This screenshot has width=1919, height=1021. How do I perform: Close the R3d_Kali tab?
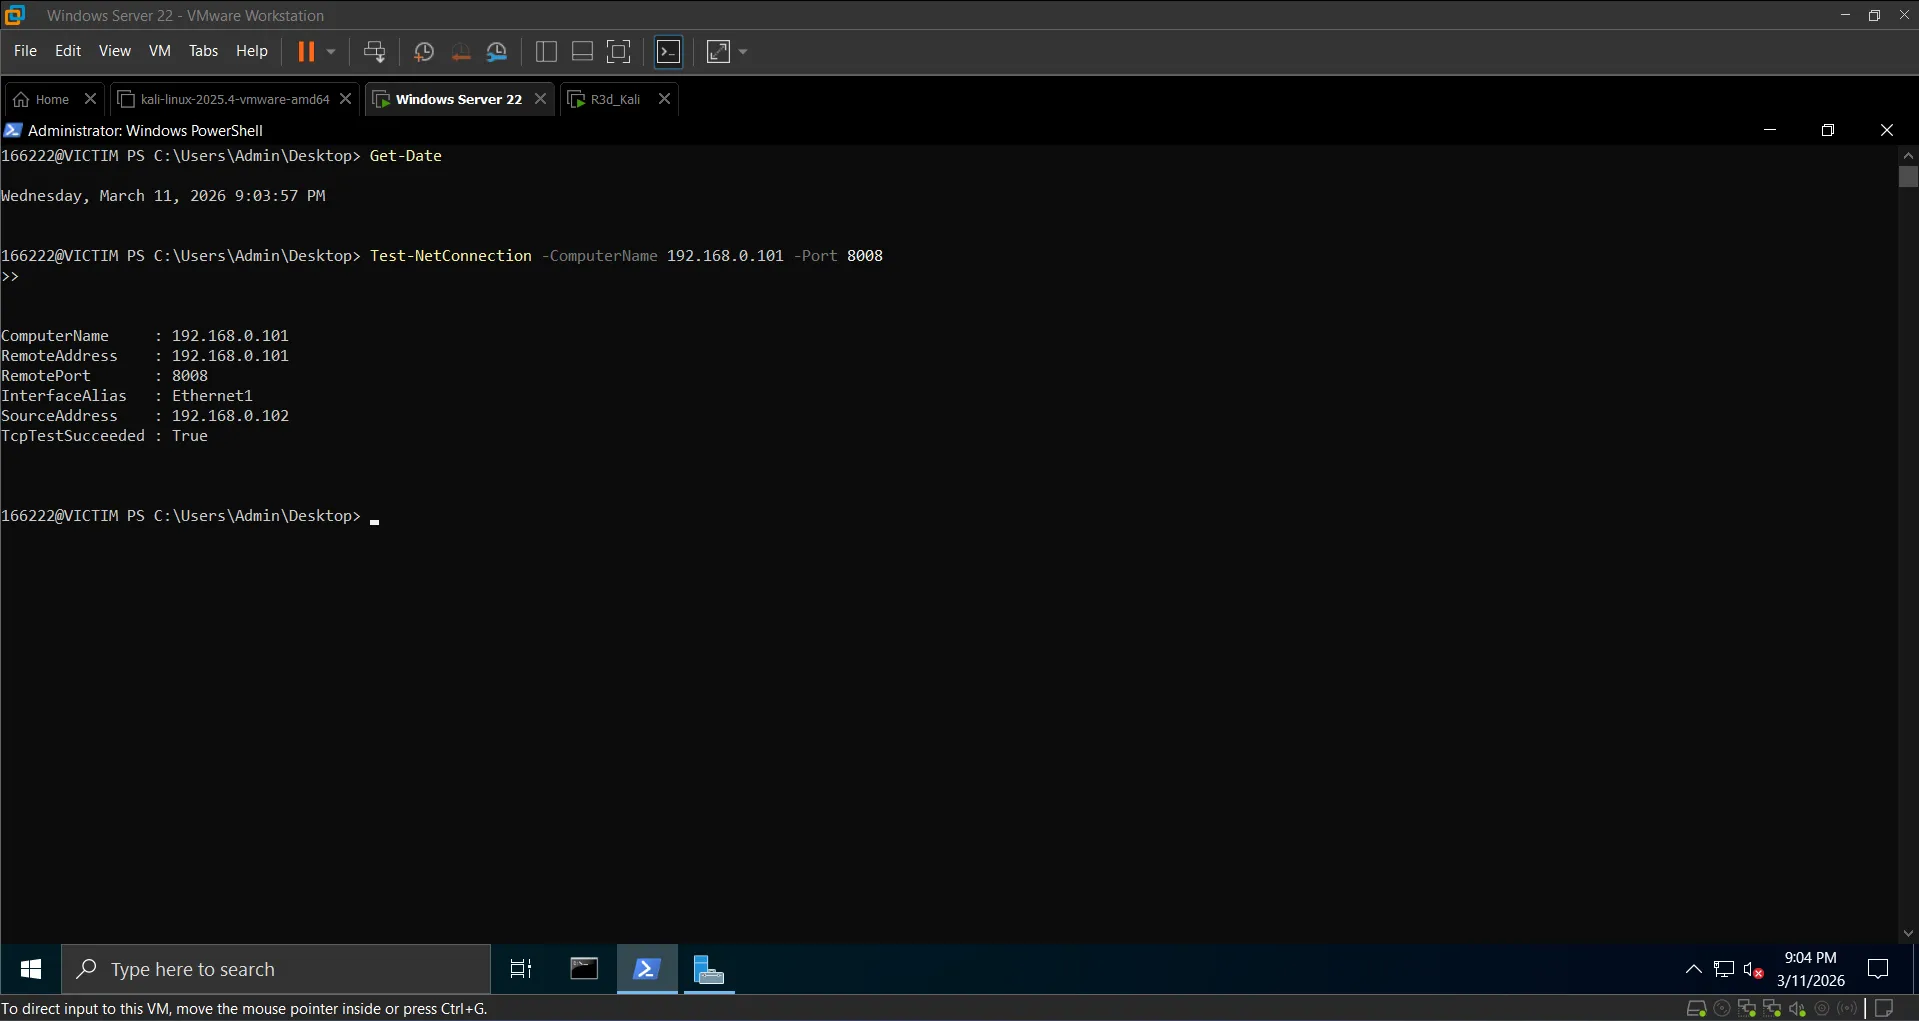[x=664, y=99]
